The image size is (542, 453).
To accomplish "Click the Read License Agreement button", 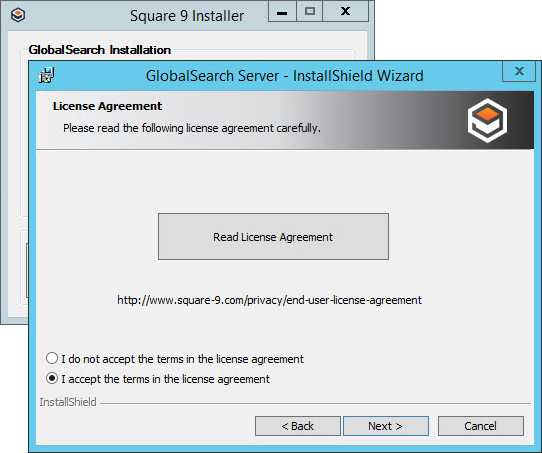I will [x=273, y=236].
